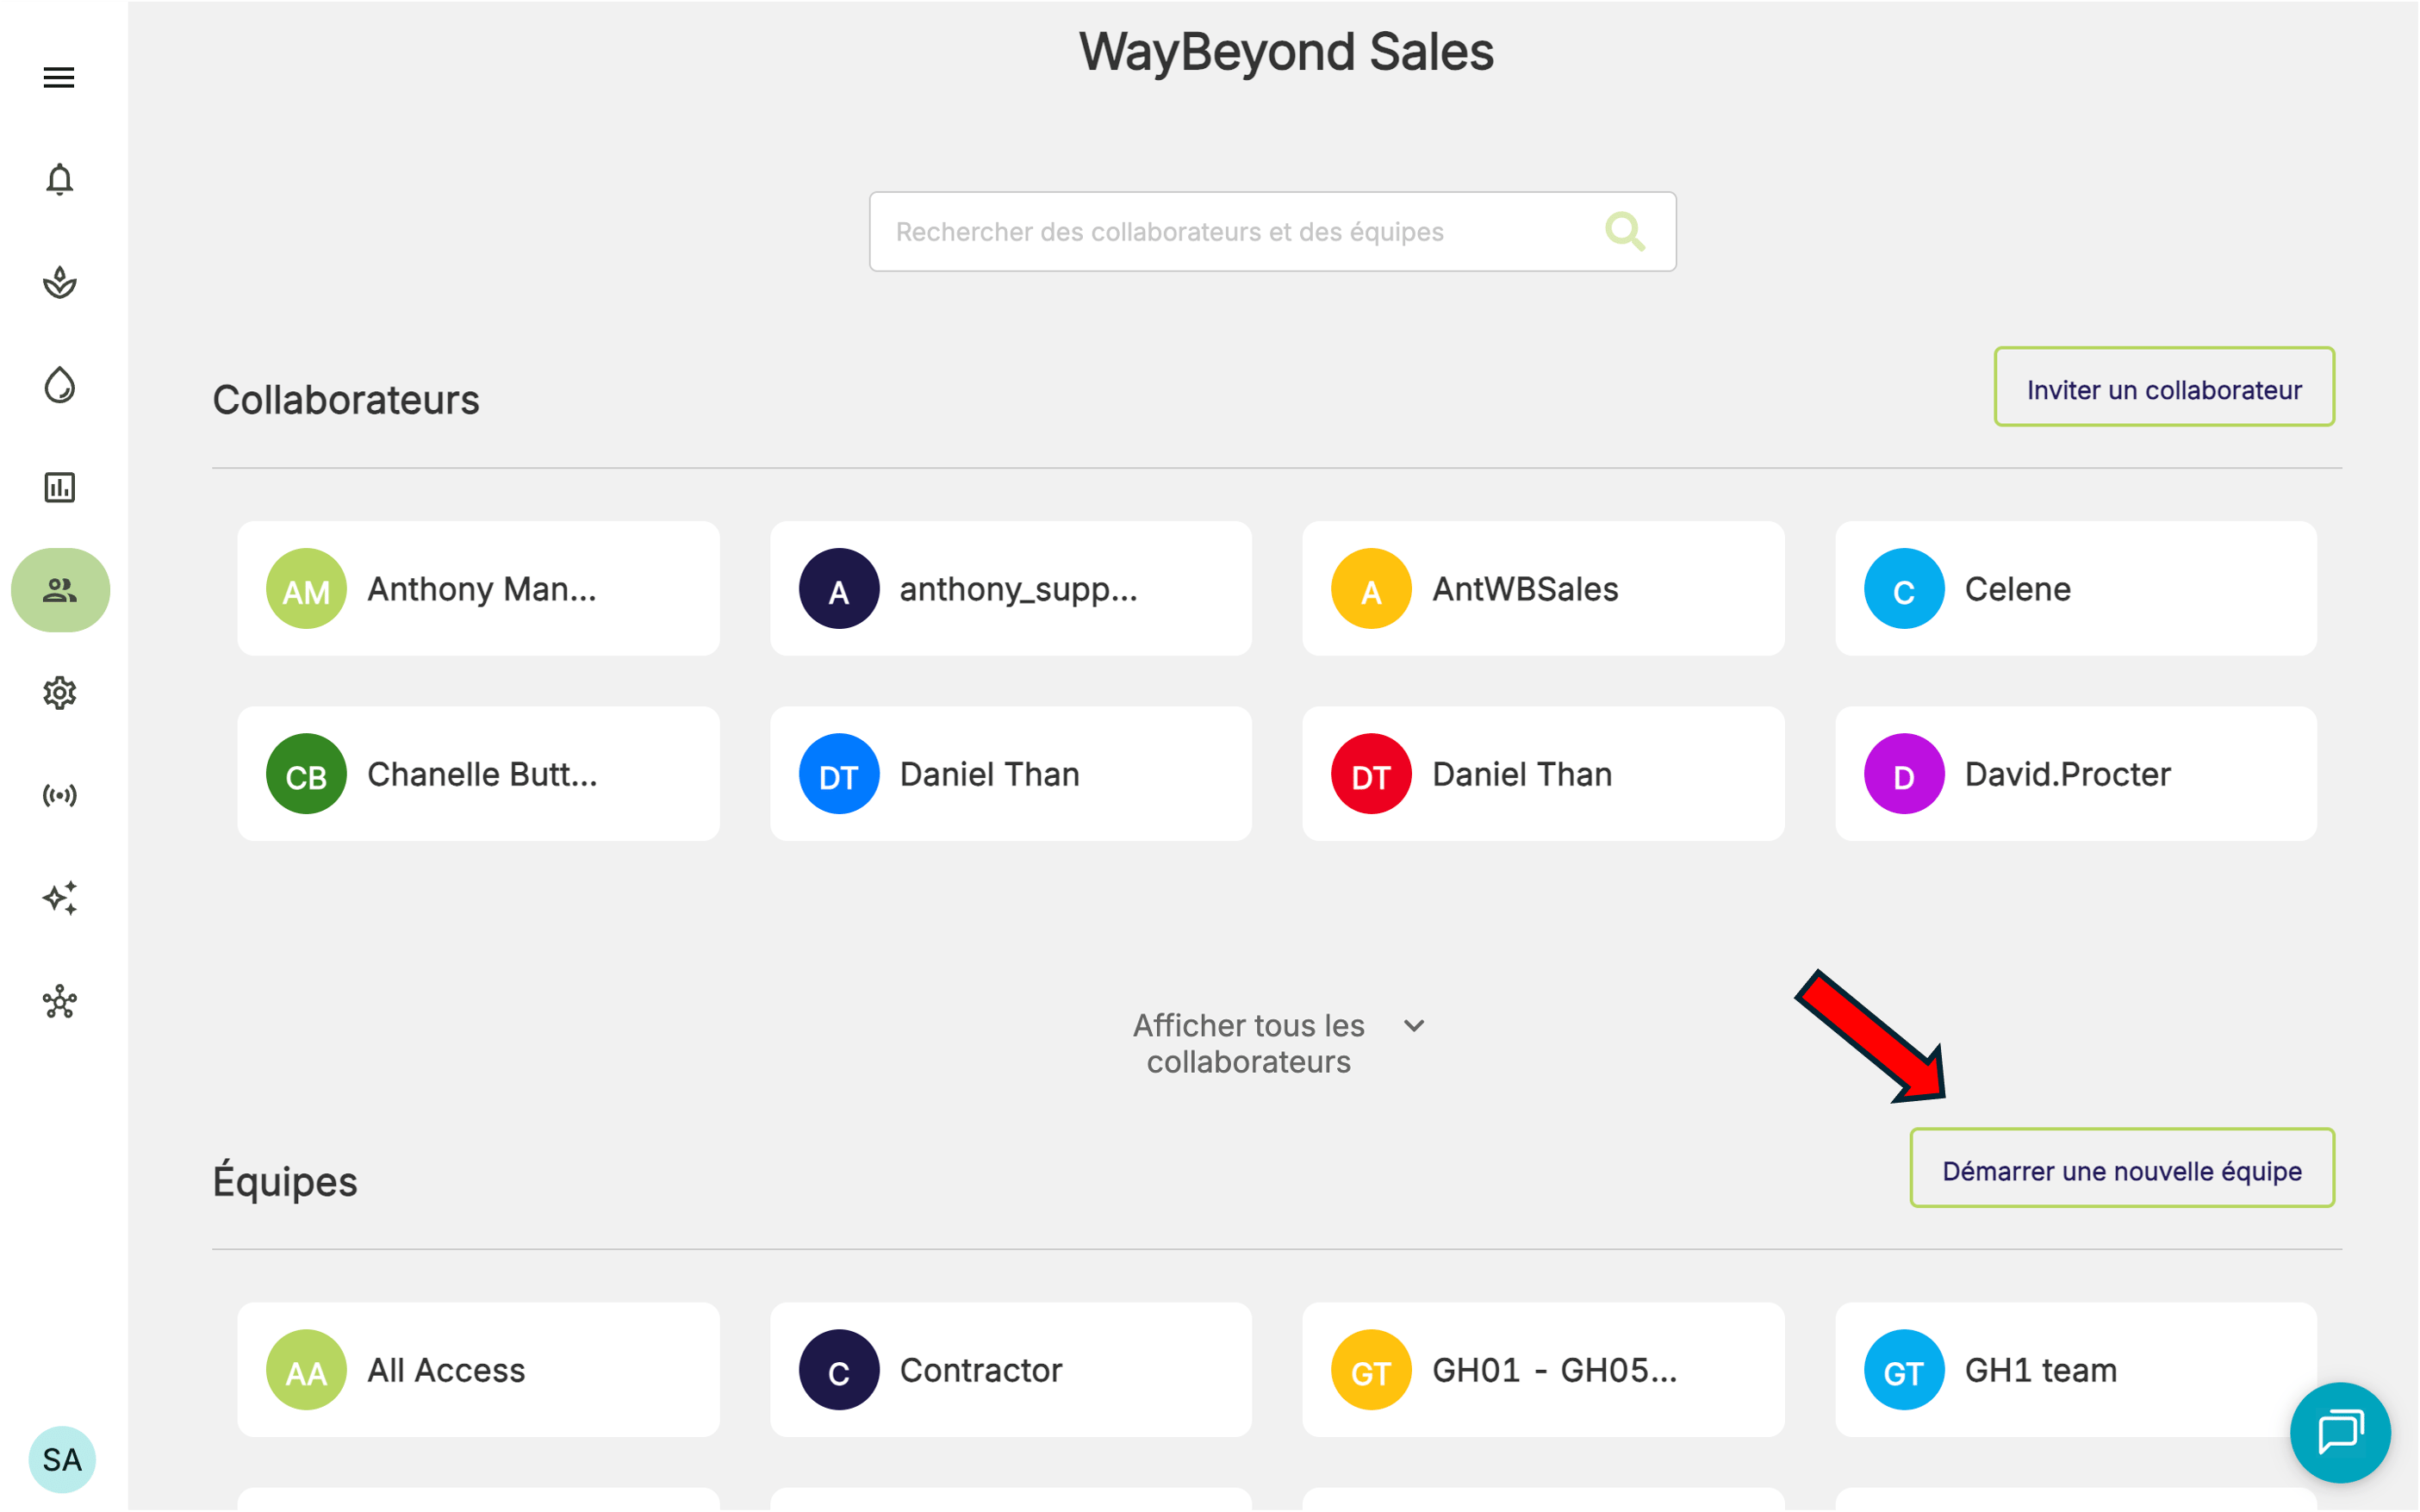The width and height of the screenshot is (2420, 1512).
Task: Focus the collaborators and teams search field
Action: 1272,232
